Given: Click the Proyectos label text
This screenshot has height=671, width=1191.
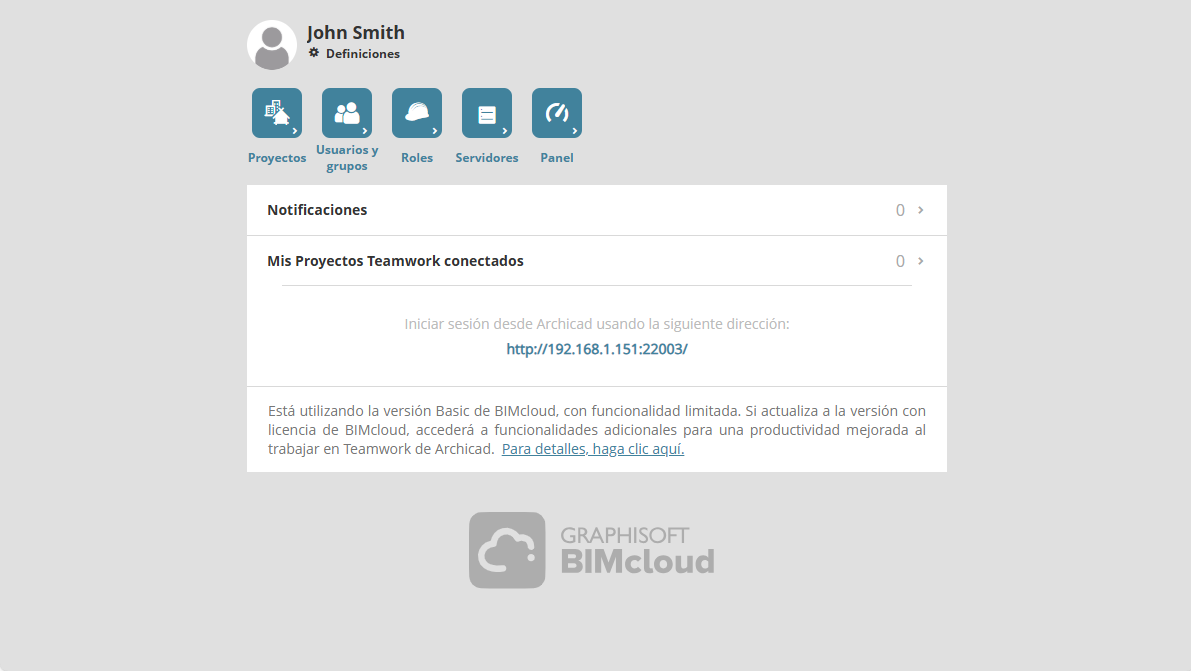Looking at the screenshot, I should [276, 158].
